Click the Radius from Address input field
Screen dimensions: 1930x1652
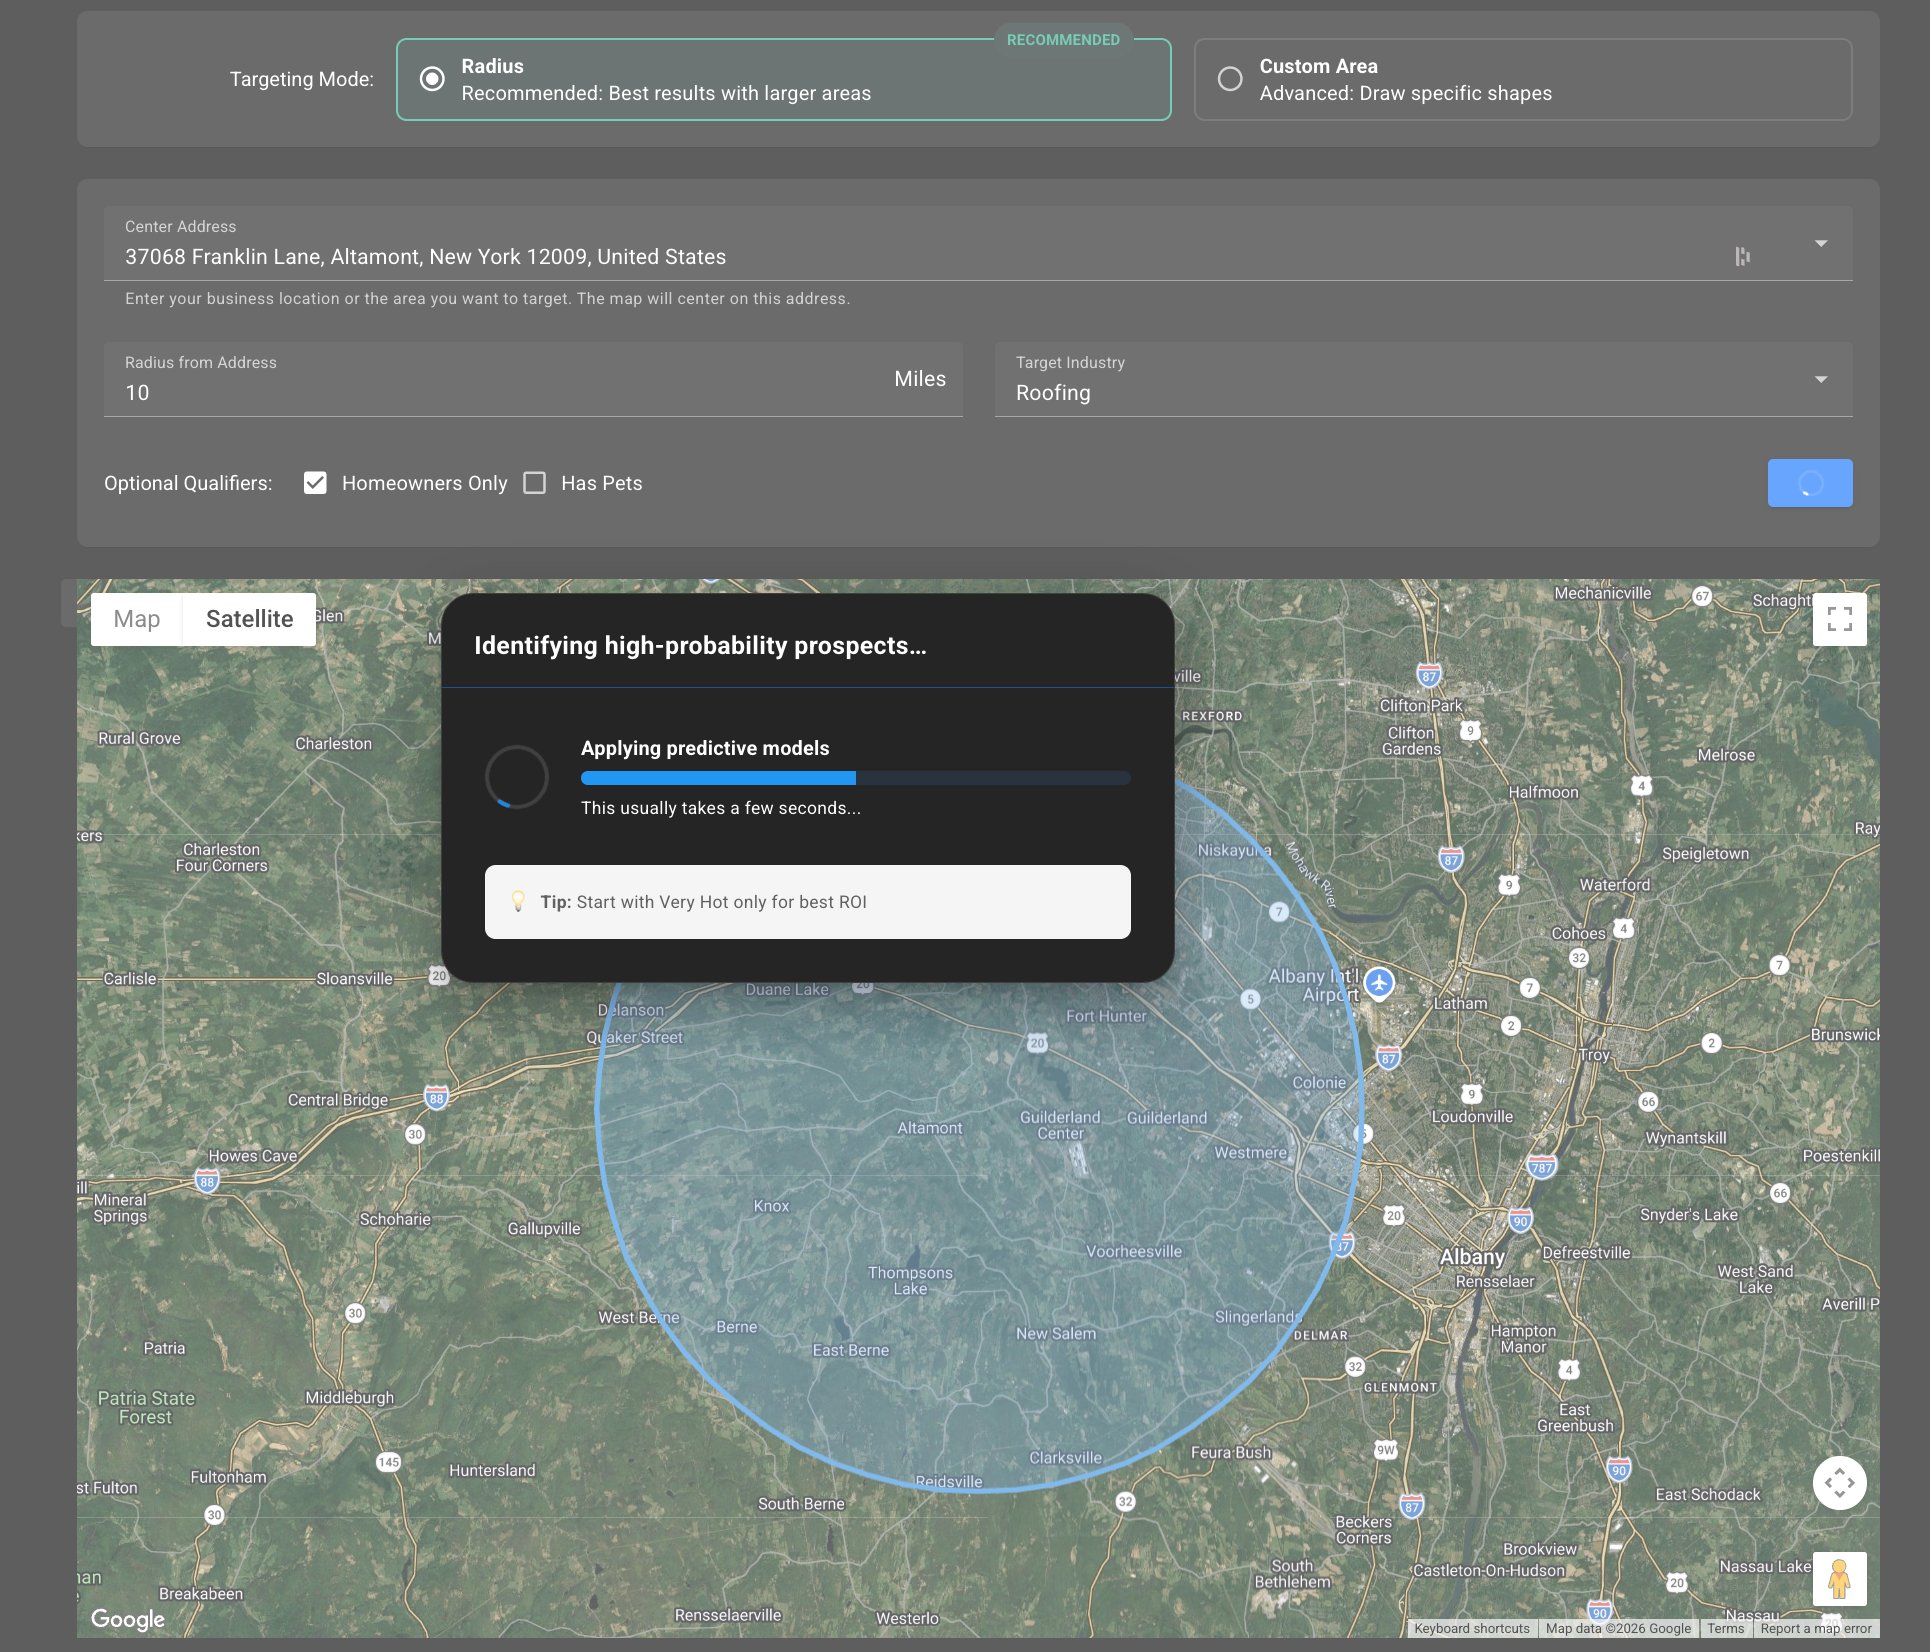[x=400, y=392]
